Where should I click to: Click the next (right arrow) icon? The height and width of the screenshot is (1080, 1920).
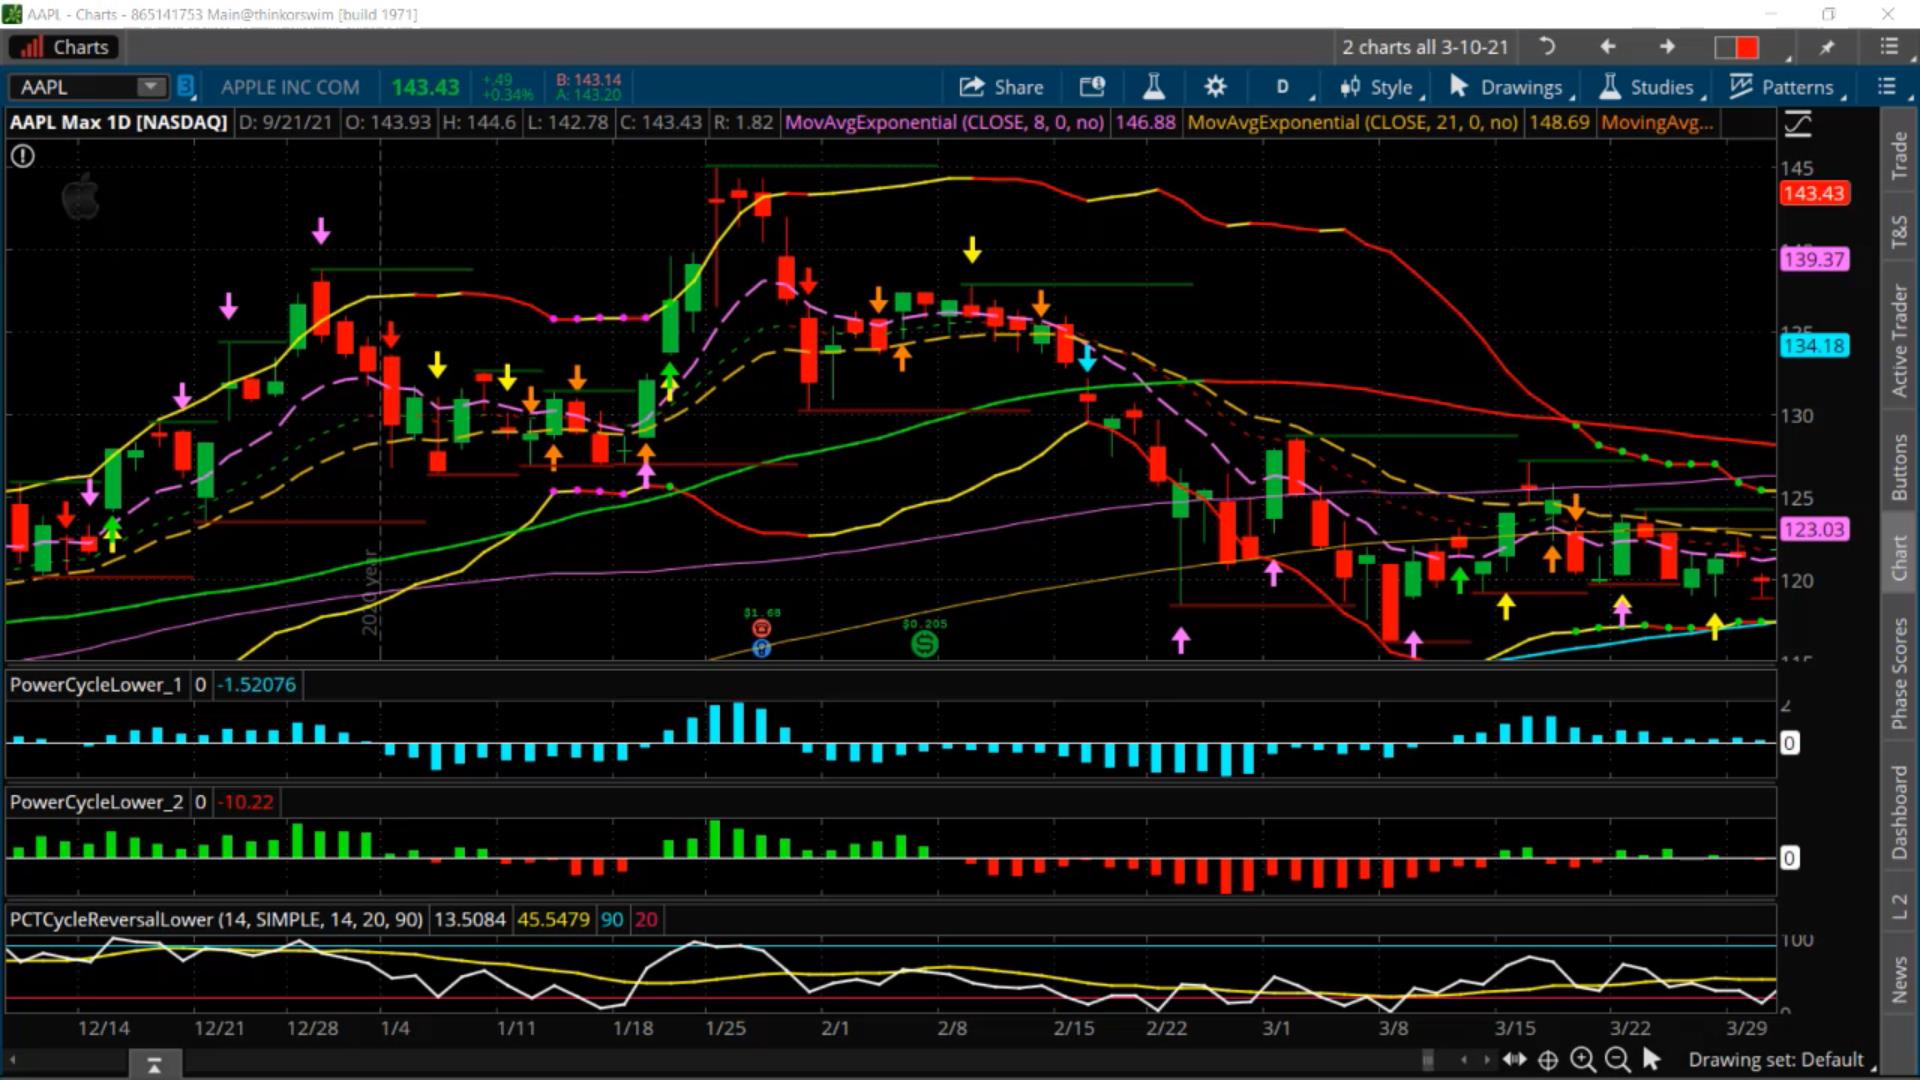tap(1667, 47)
